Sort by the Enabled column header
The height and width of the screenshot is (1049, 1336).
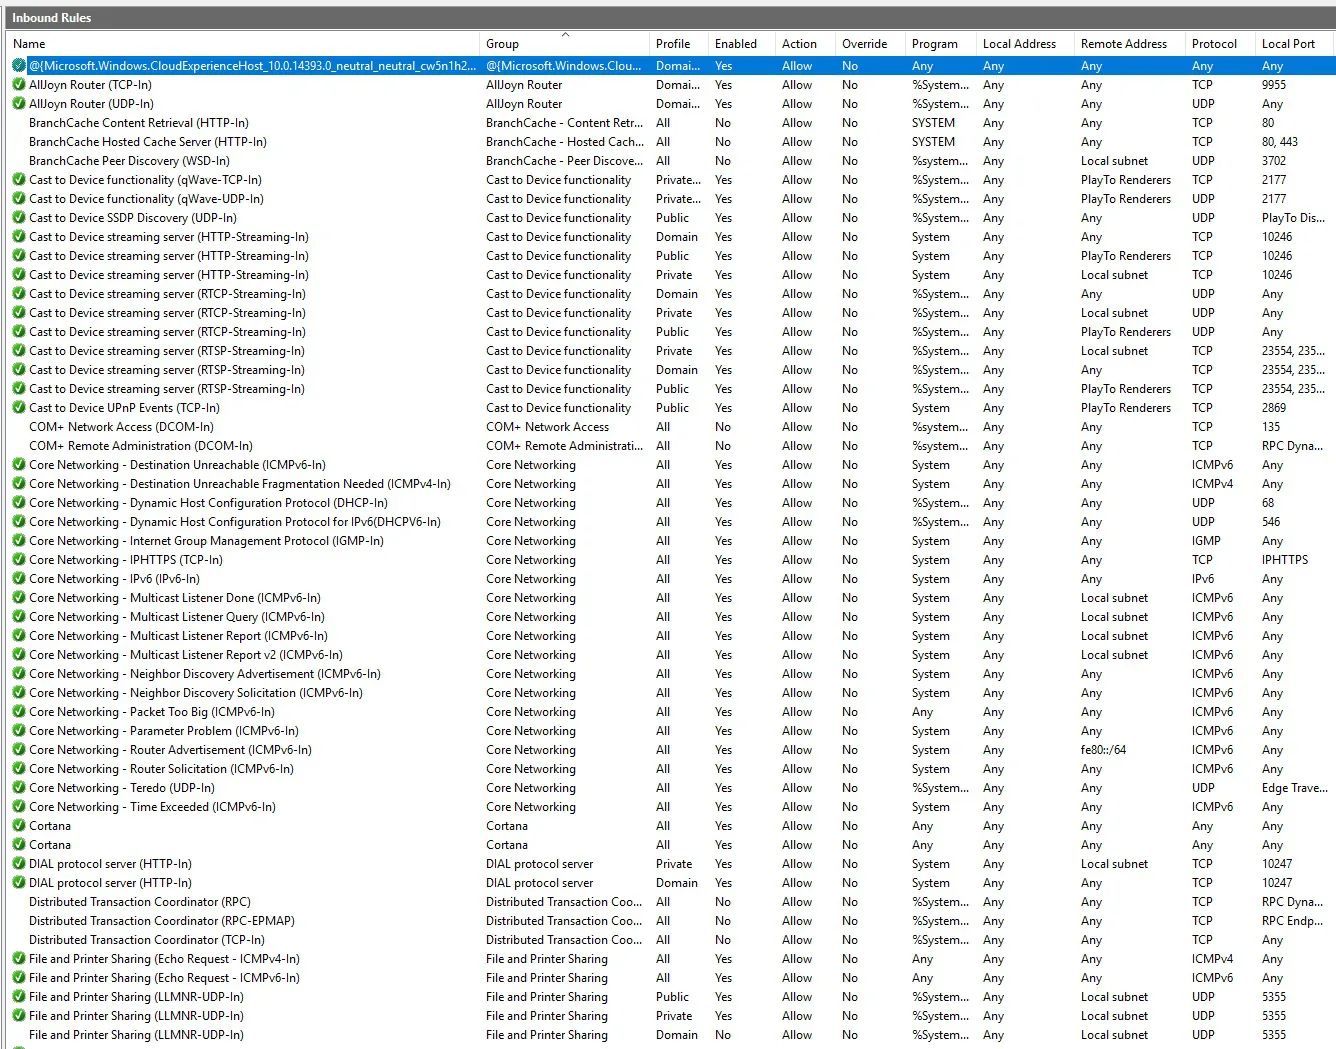pyautogui.click(x=742, y=44)
